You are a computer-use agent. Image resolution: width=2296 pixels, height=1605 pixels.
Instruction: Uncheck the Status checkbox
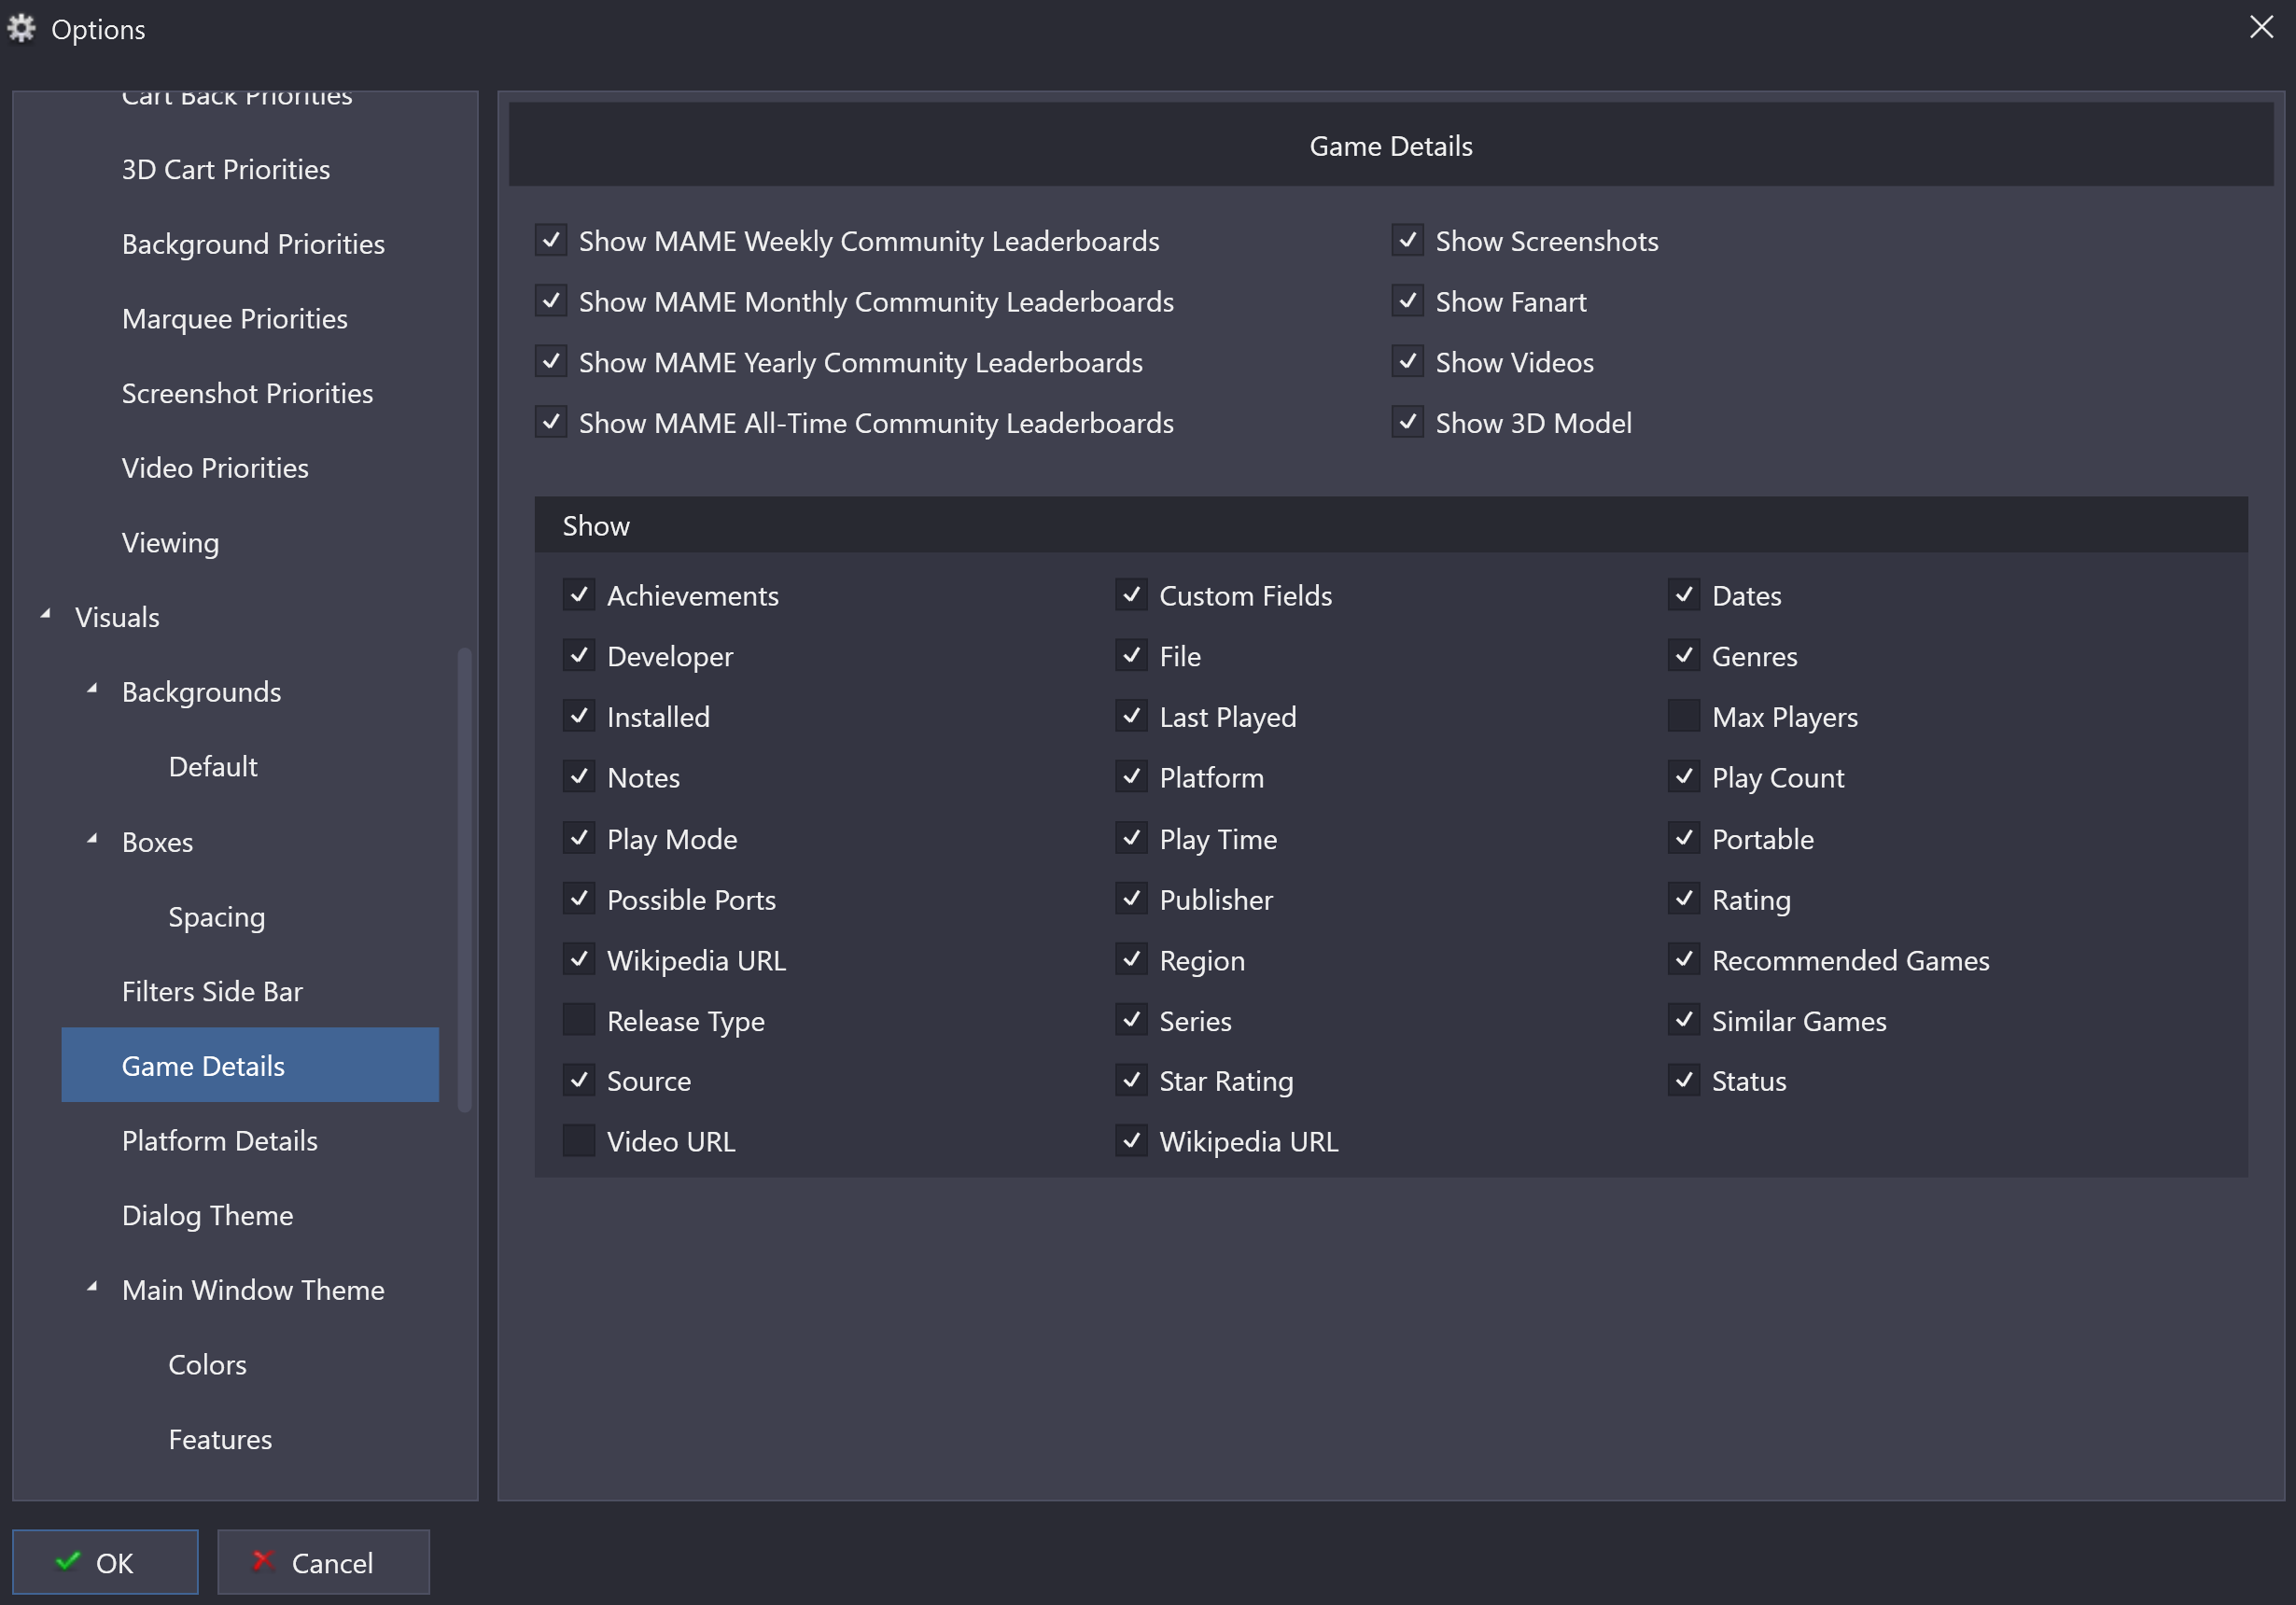(x=1684, y=1080)
